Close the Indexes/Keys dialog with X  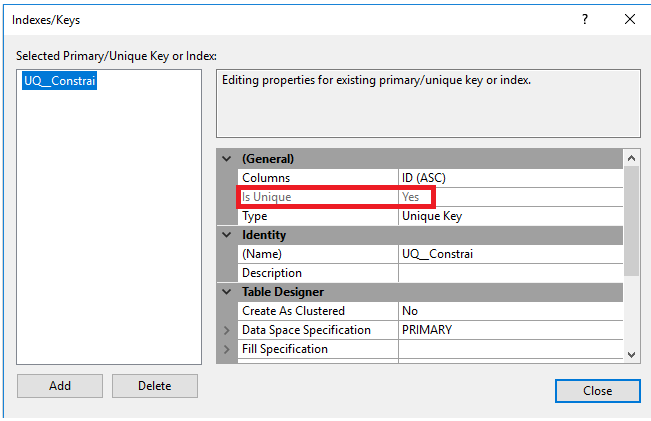coord(629,19)
